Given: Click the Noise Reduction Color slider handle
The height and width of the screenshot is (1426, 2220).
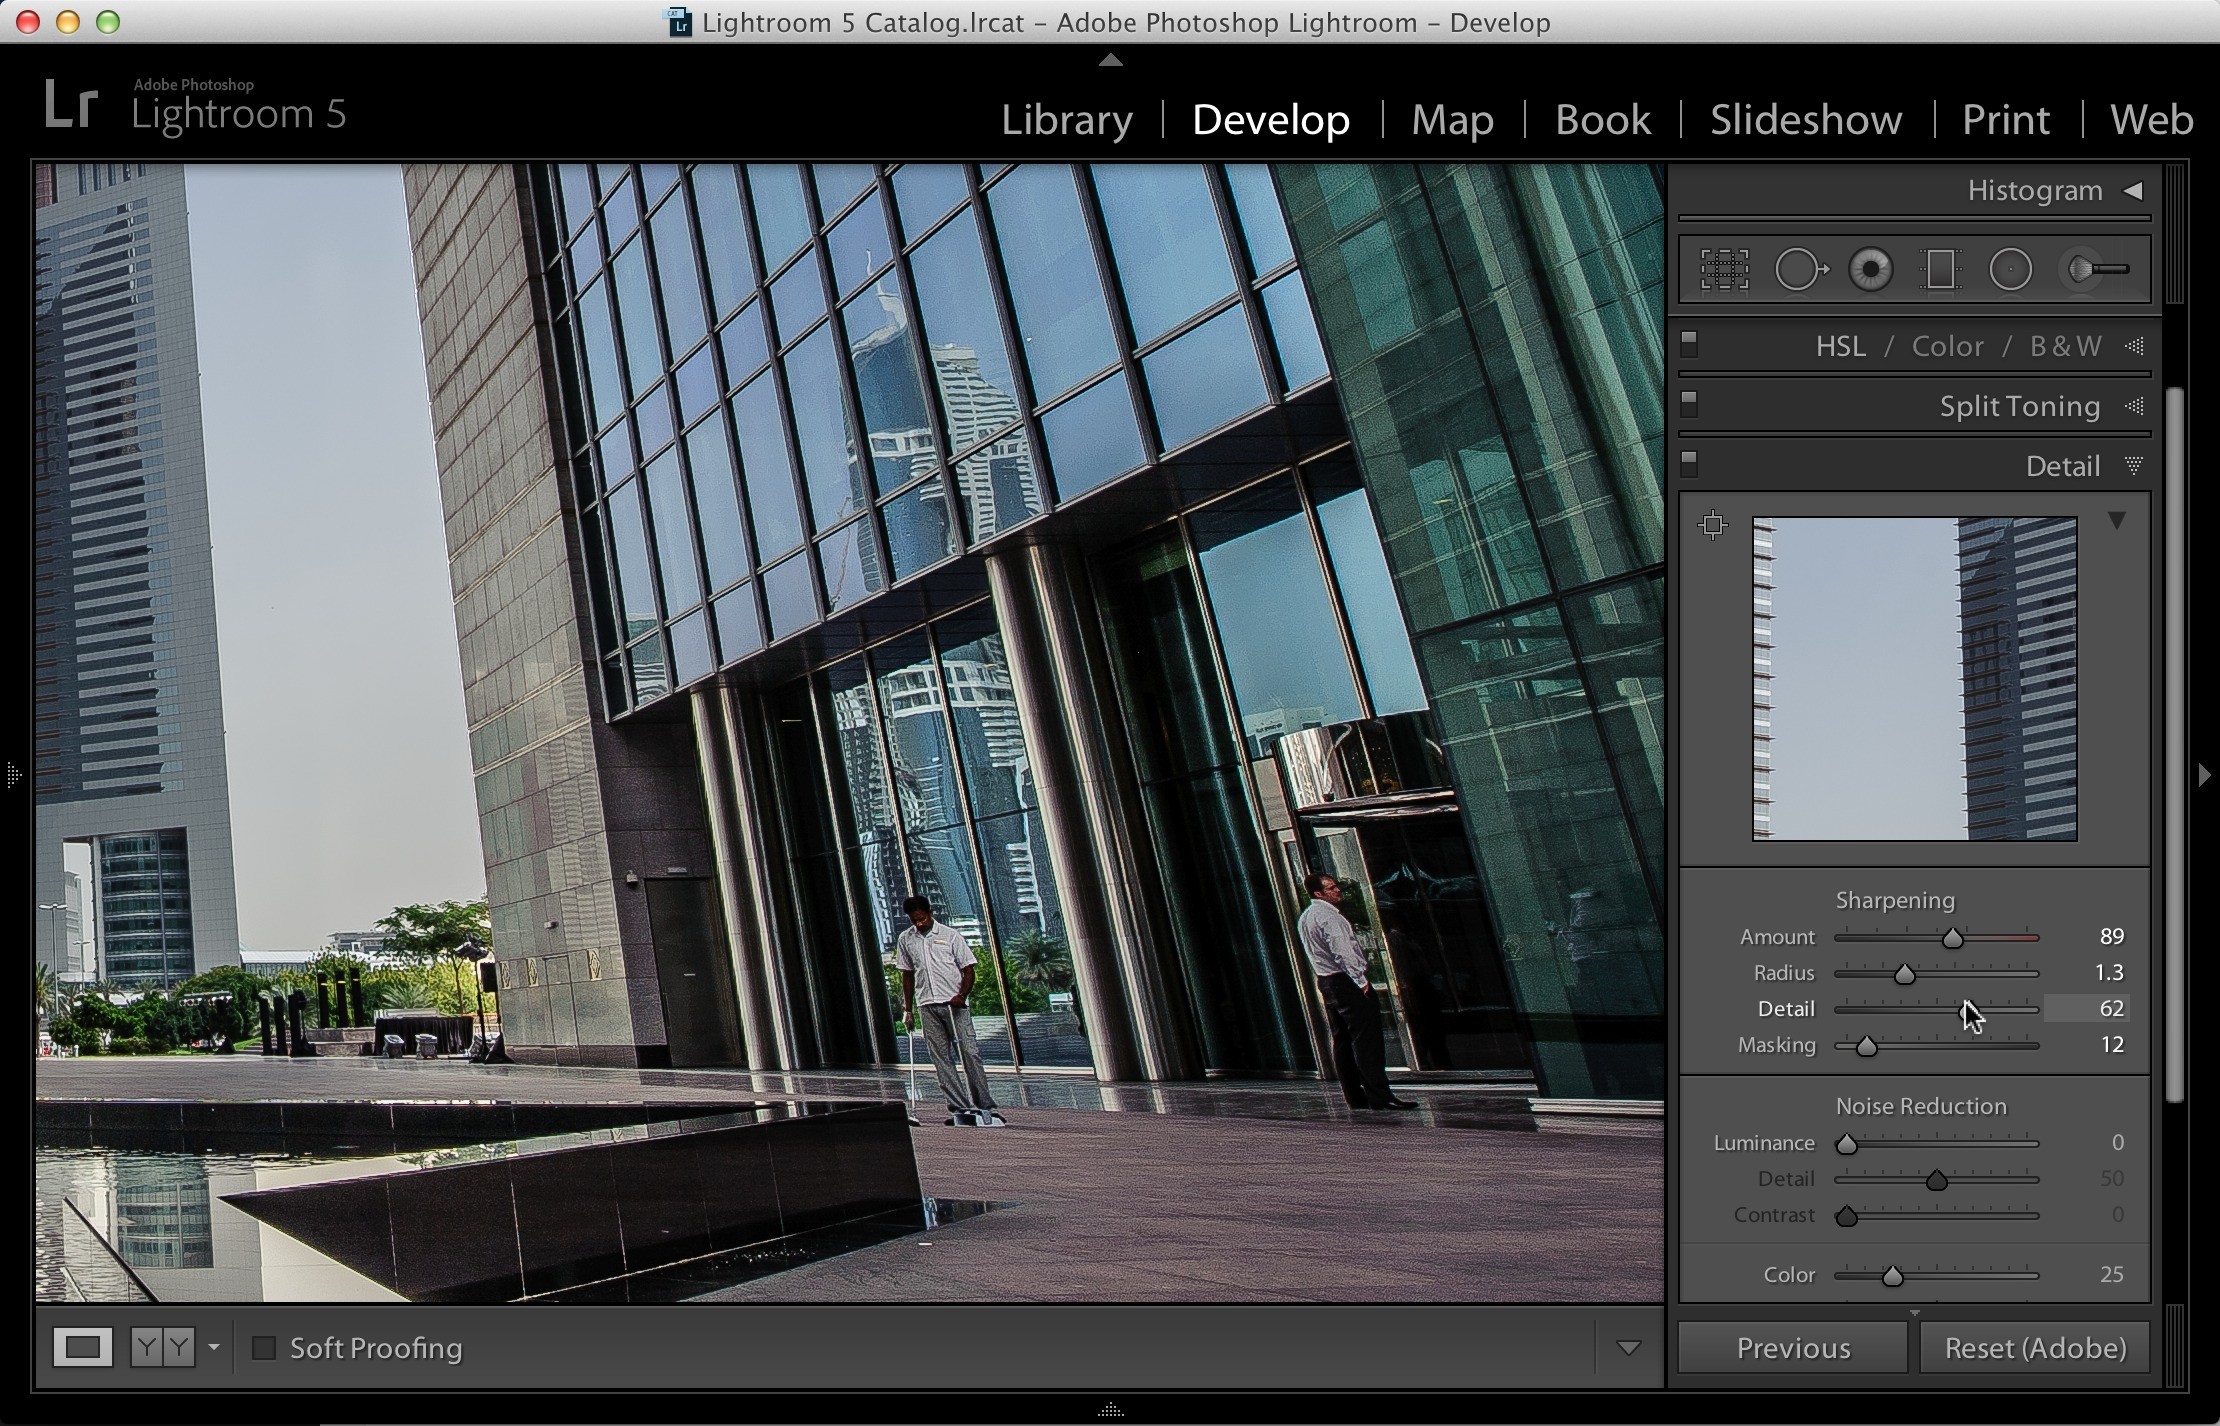Looking at the screenshot, I should 1892,1276.
